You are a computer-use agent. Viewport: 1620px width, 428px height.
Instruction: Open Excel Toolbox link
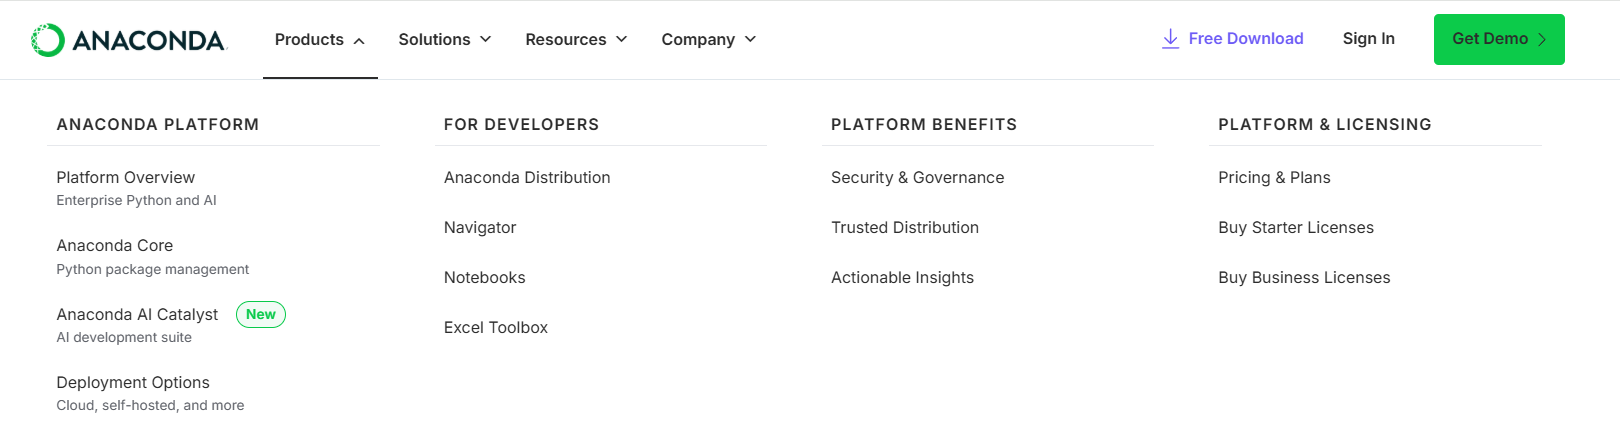pos(496,328)
